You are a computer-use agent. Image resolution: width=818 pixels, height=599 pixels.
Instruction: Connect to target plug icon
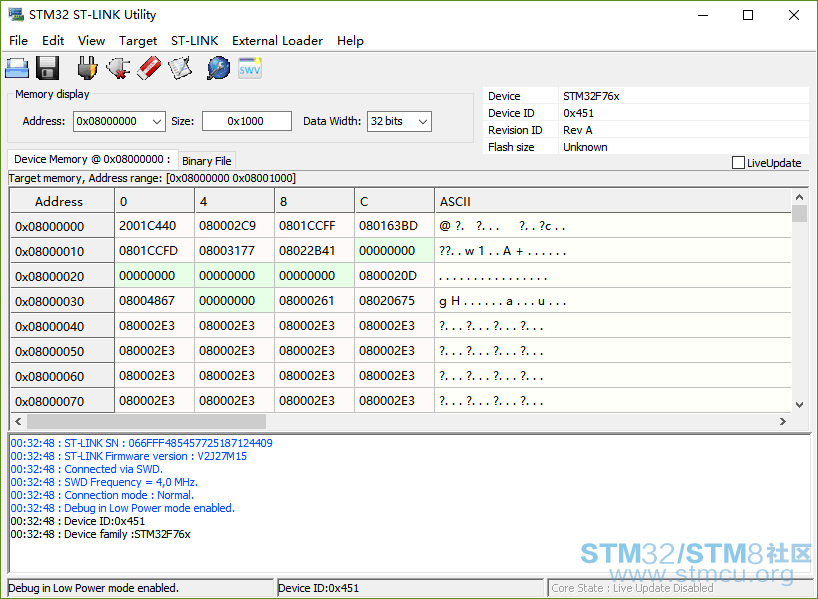click(87, 68)
